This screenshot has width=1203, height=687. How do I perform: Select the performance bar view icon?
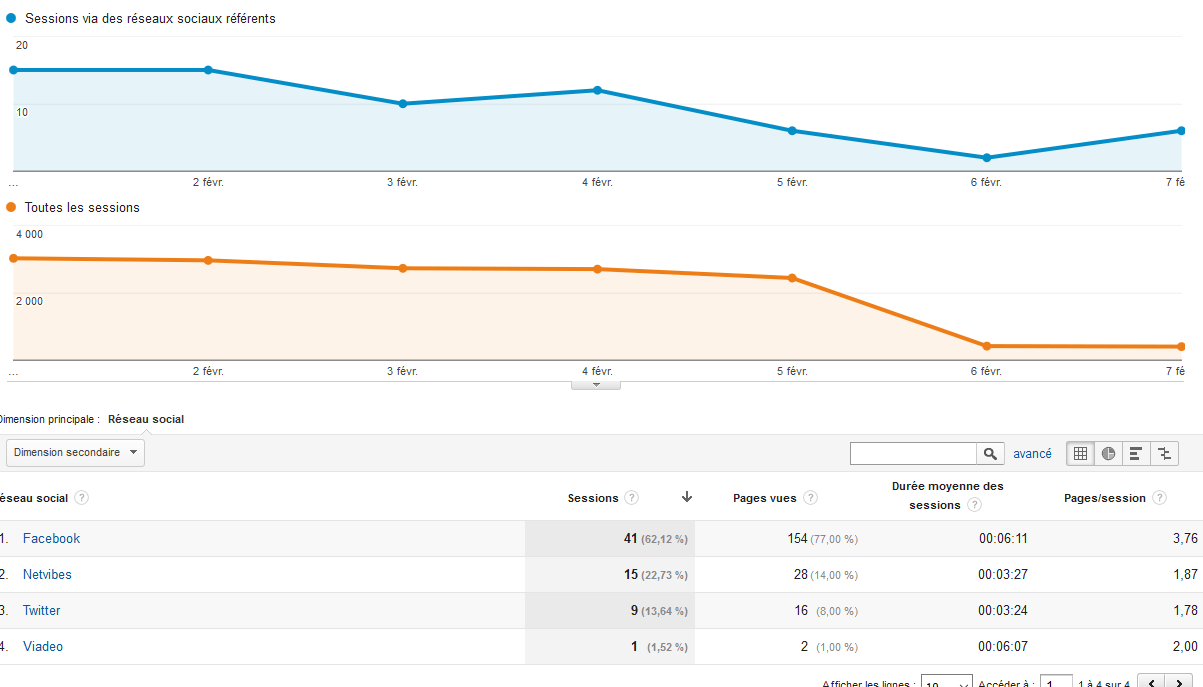(x=1136, y=453)
